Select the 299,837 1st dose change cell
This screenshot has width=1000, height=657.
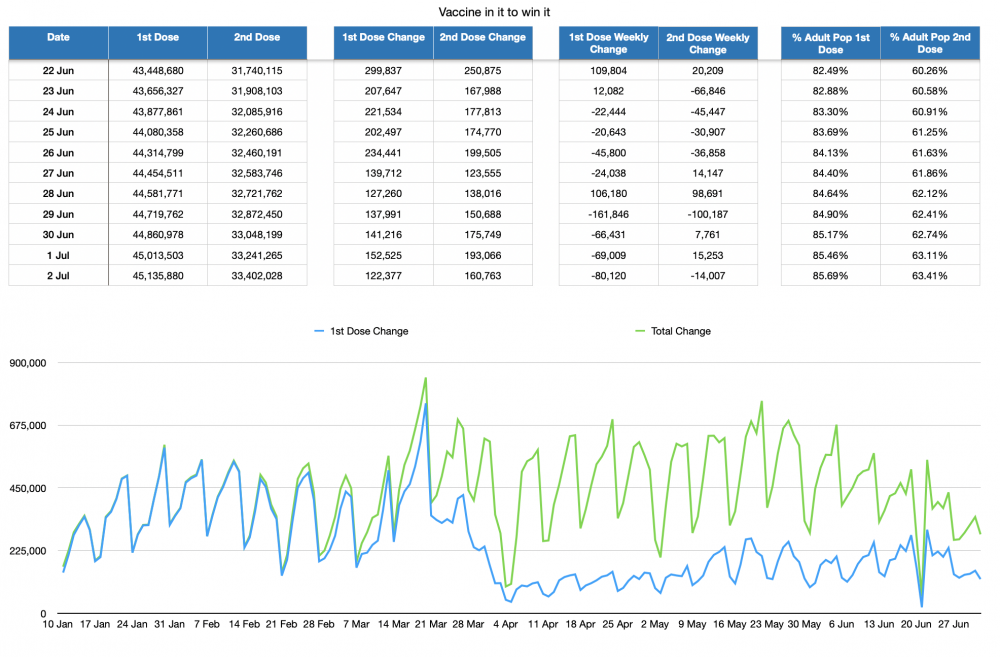point(383,71)
